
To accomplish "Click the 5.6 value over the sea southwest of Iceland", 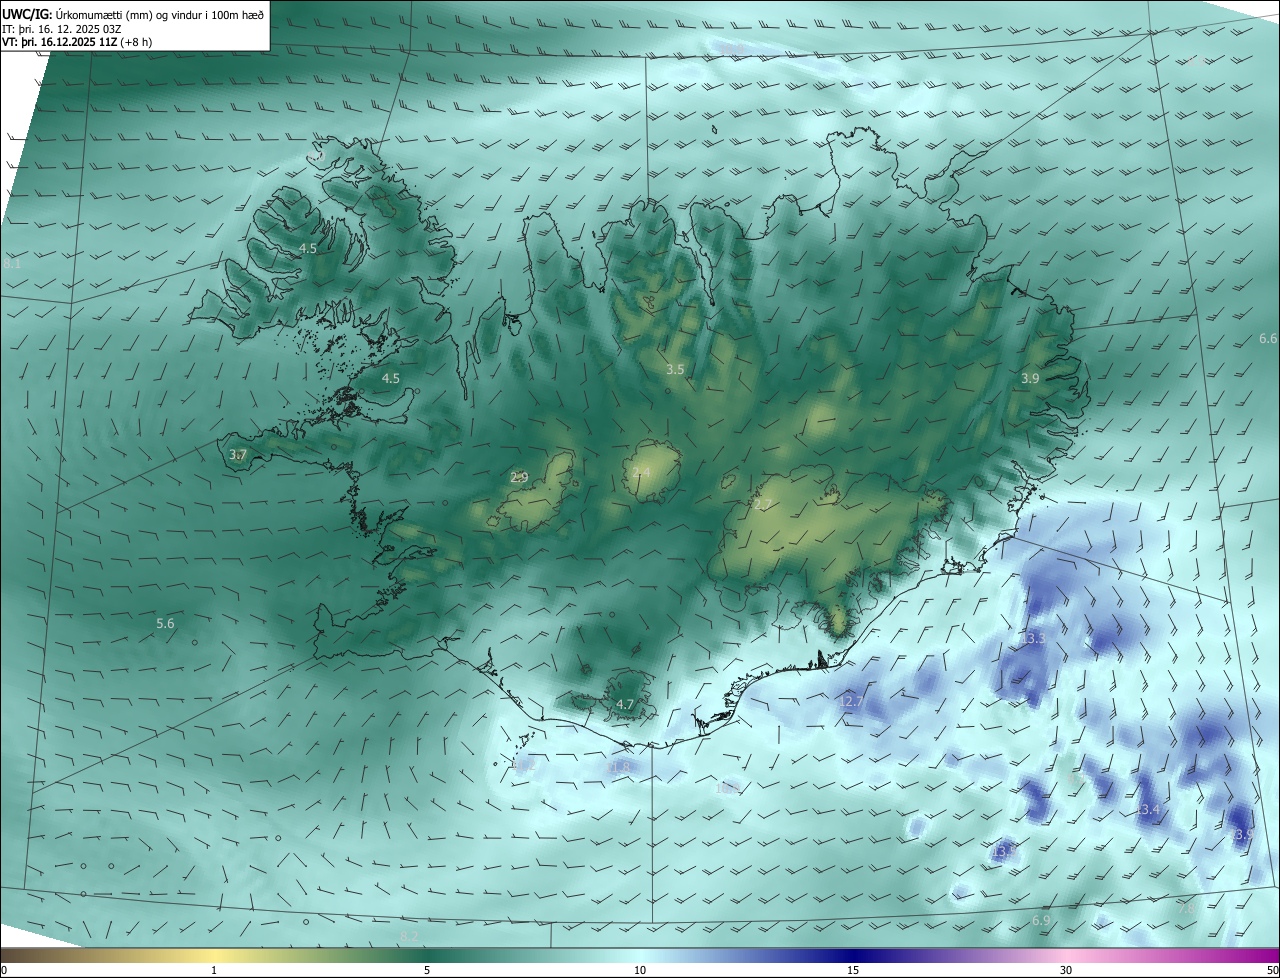I will [165, 624].
